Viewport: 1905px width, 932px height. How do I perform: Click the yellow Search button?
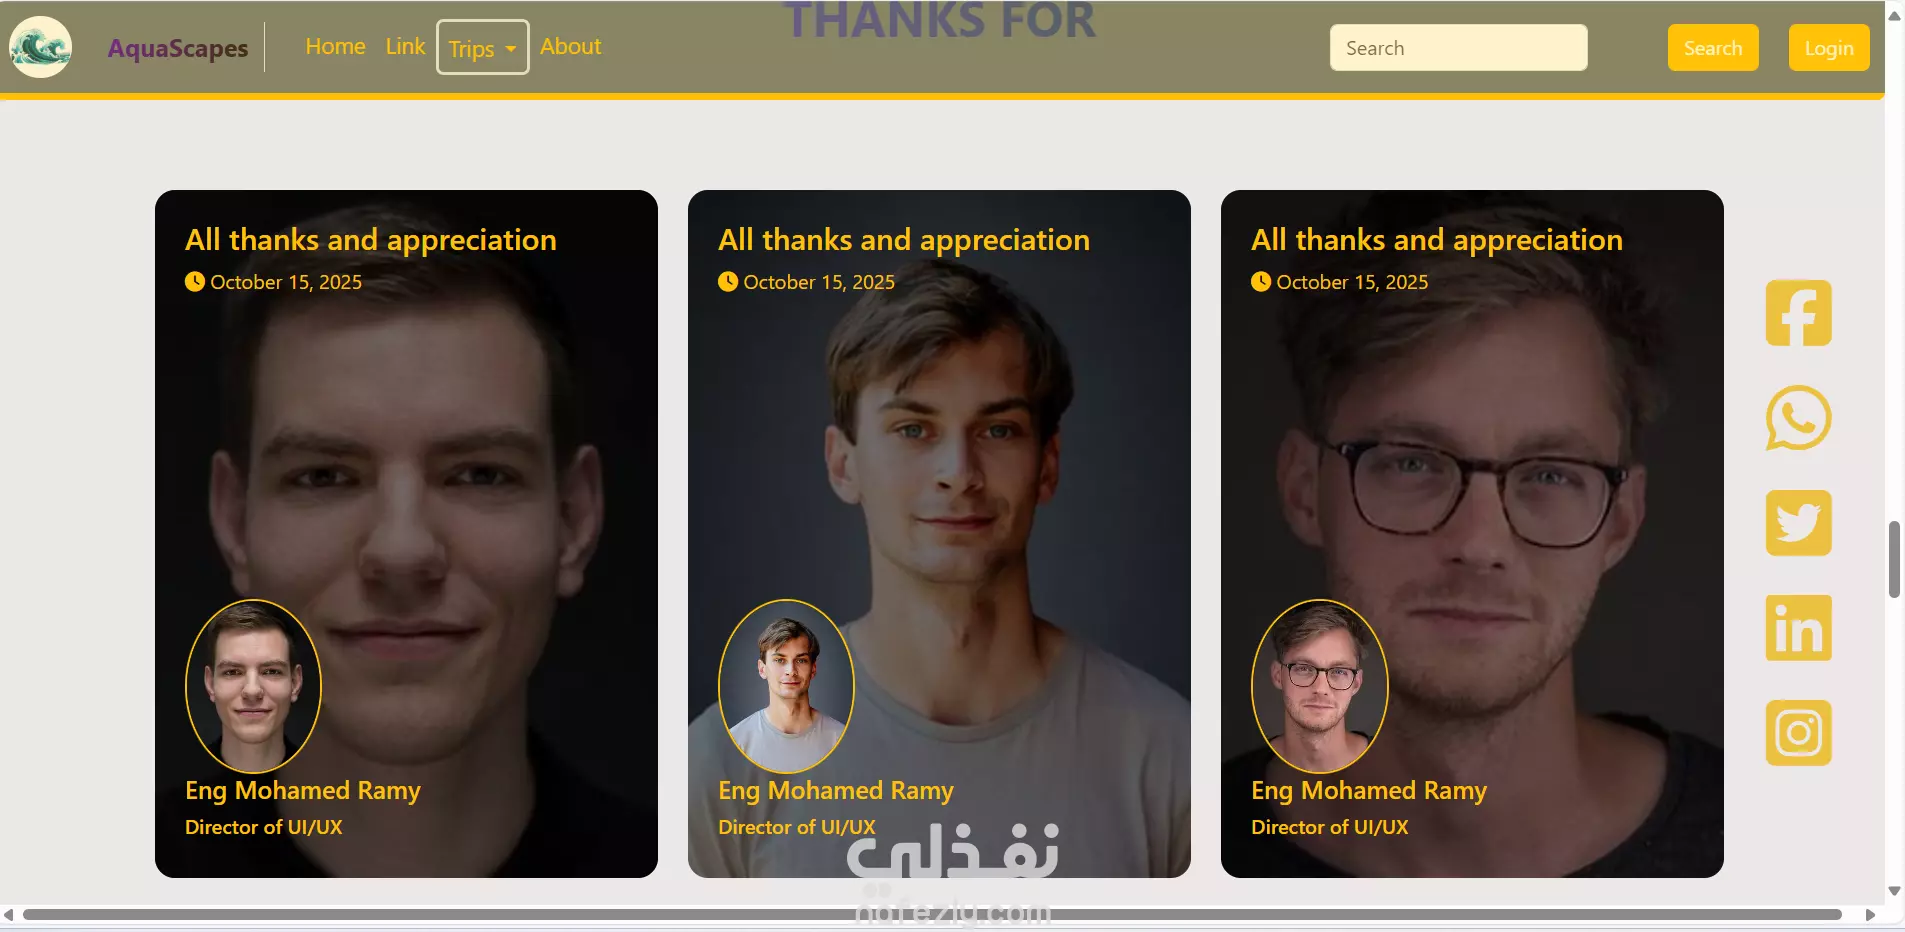(x=1713, y=48)
